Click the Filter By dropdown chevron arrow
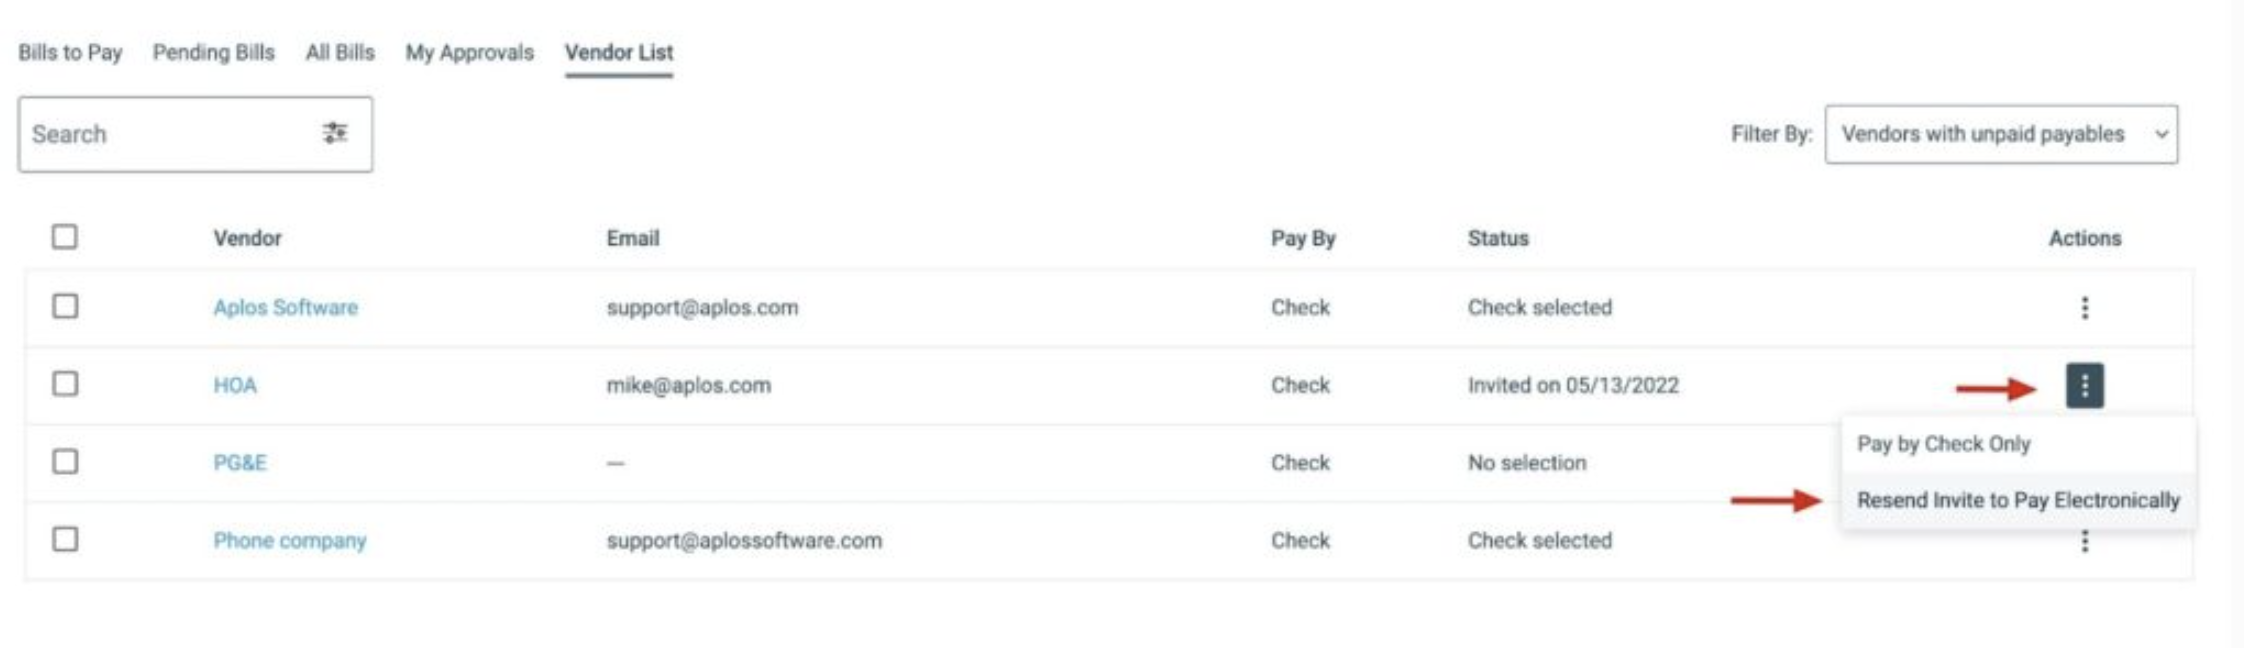 [x=2161, y=134]
